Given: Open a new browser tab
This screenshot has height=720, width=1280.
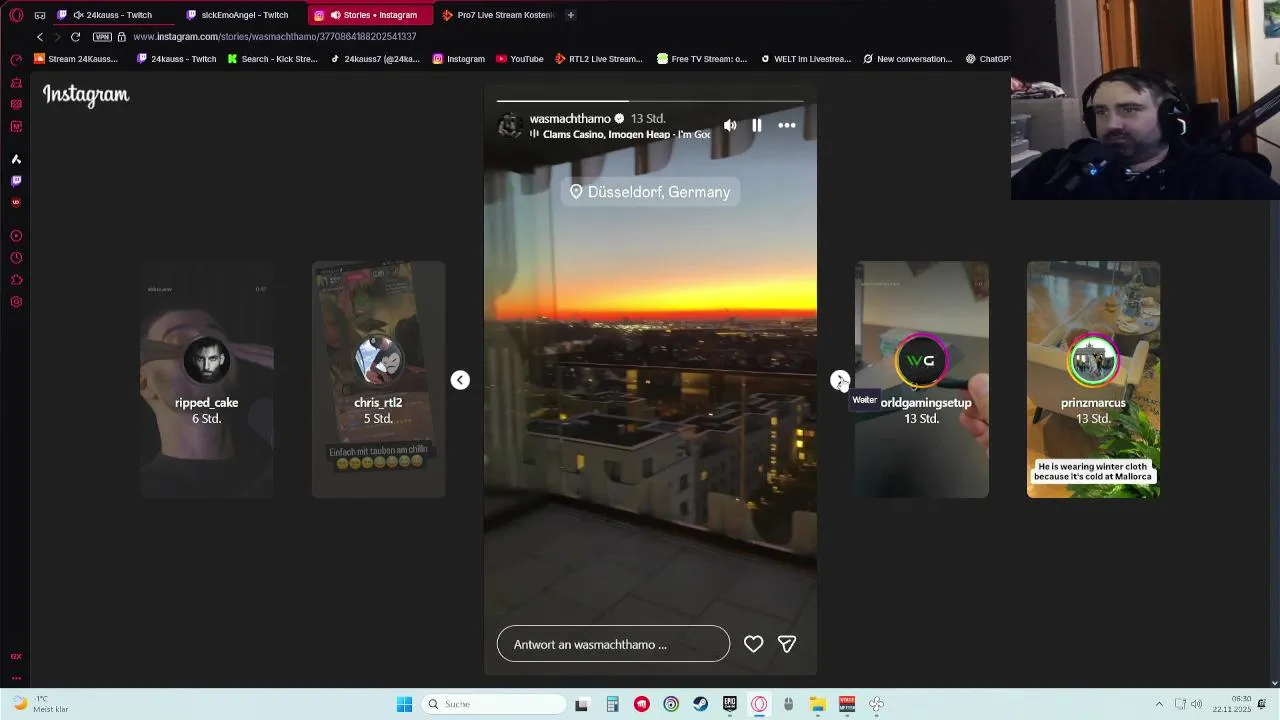Looking at the screenshot, I should click(x=571, y=15).
